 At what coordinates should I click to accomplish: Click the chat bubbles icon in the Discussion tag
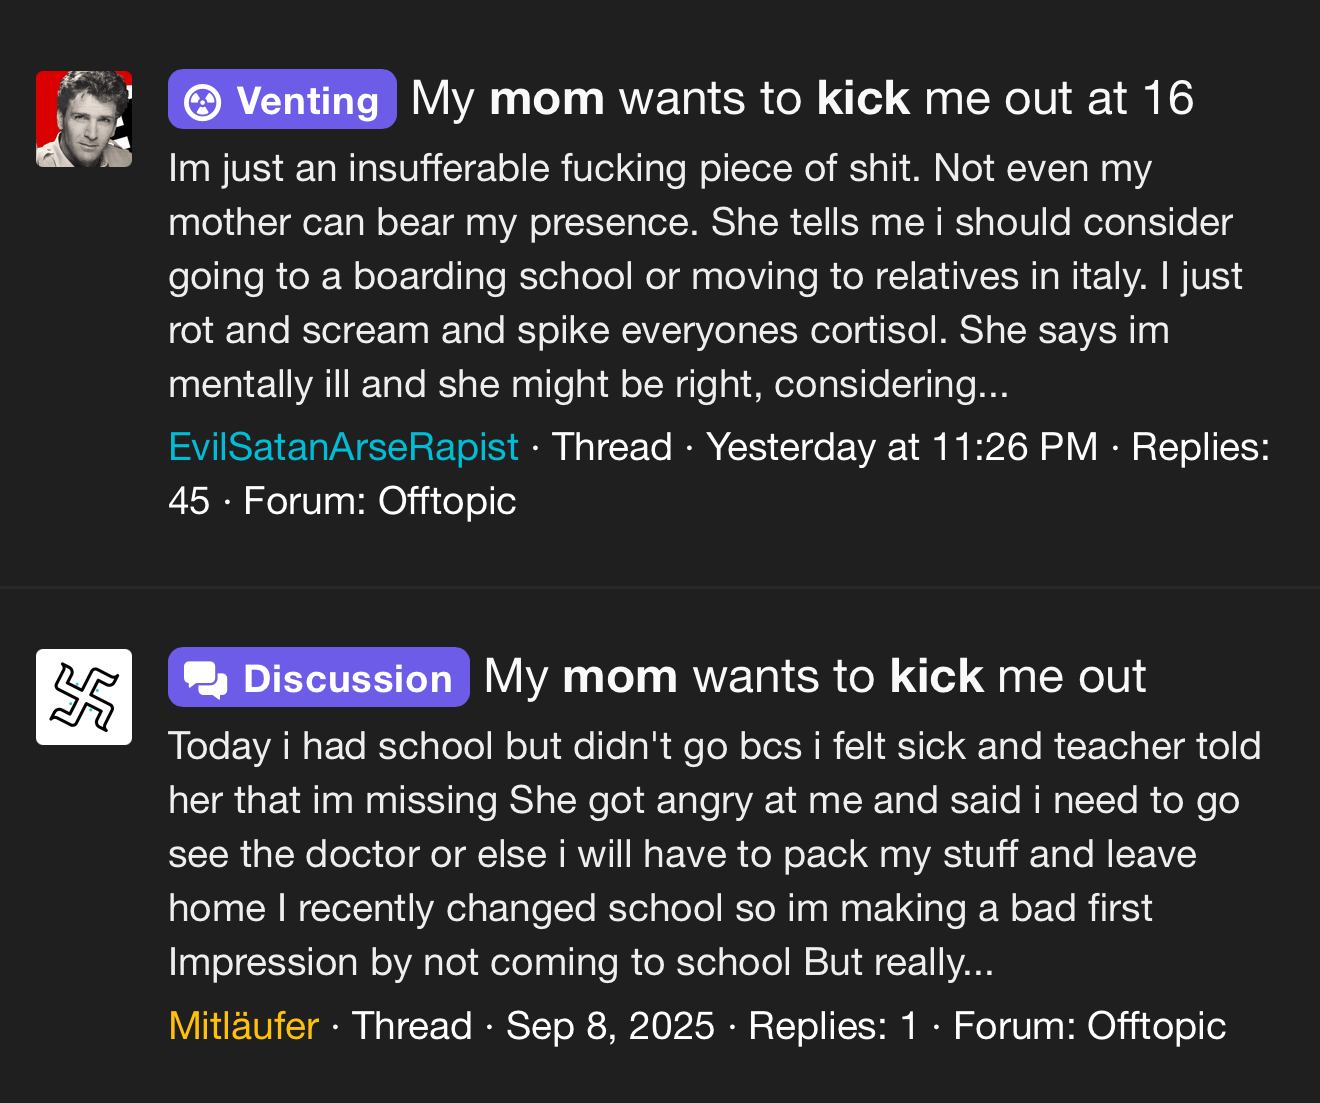click(206, 679)
